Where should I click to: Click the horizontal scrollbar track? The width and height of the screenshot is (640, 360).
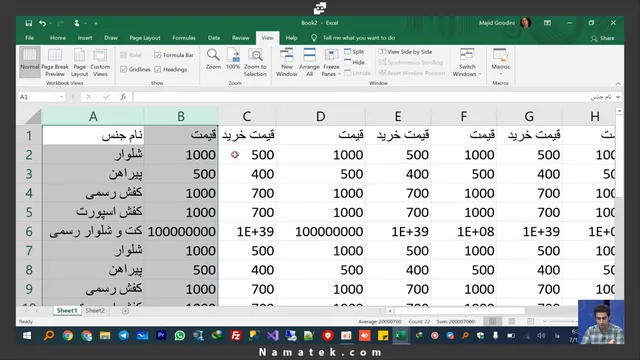[x=459, y=311]
